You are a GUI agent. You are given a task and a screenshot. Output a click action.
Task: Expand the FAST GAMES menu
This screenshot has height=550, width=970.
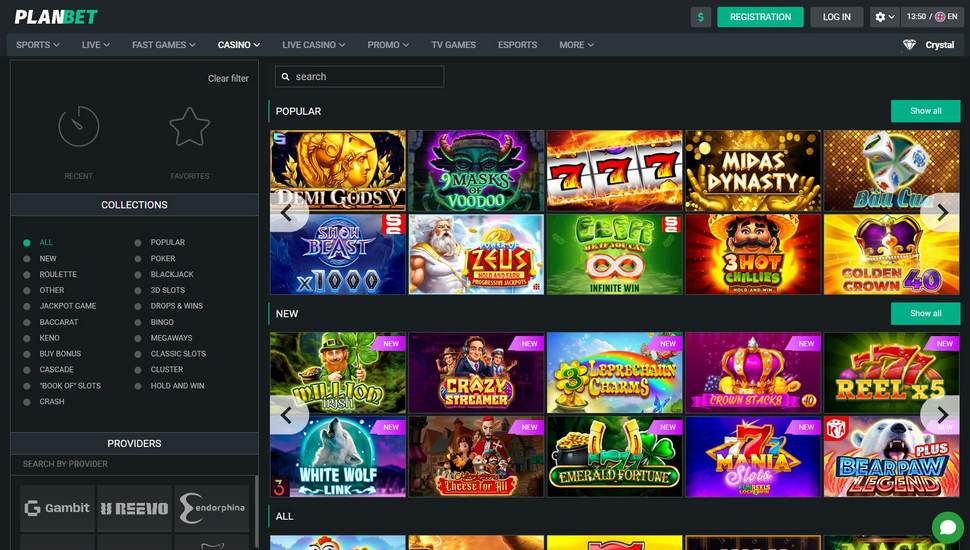[163, 45]
